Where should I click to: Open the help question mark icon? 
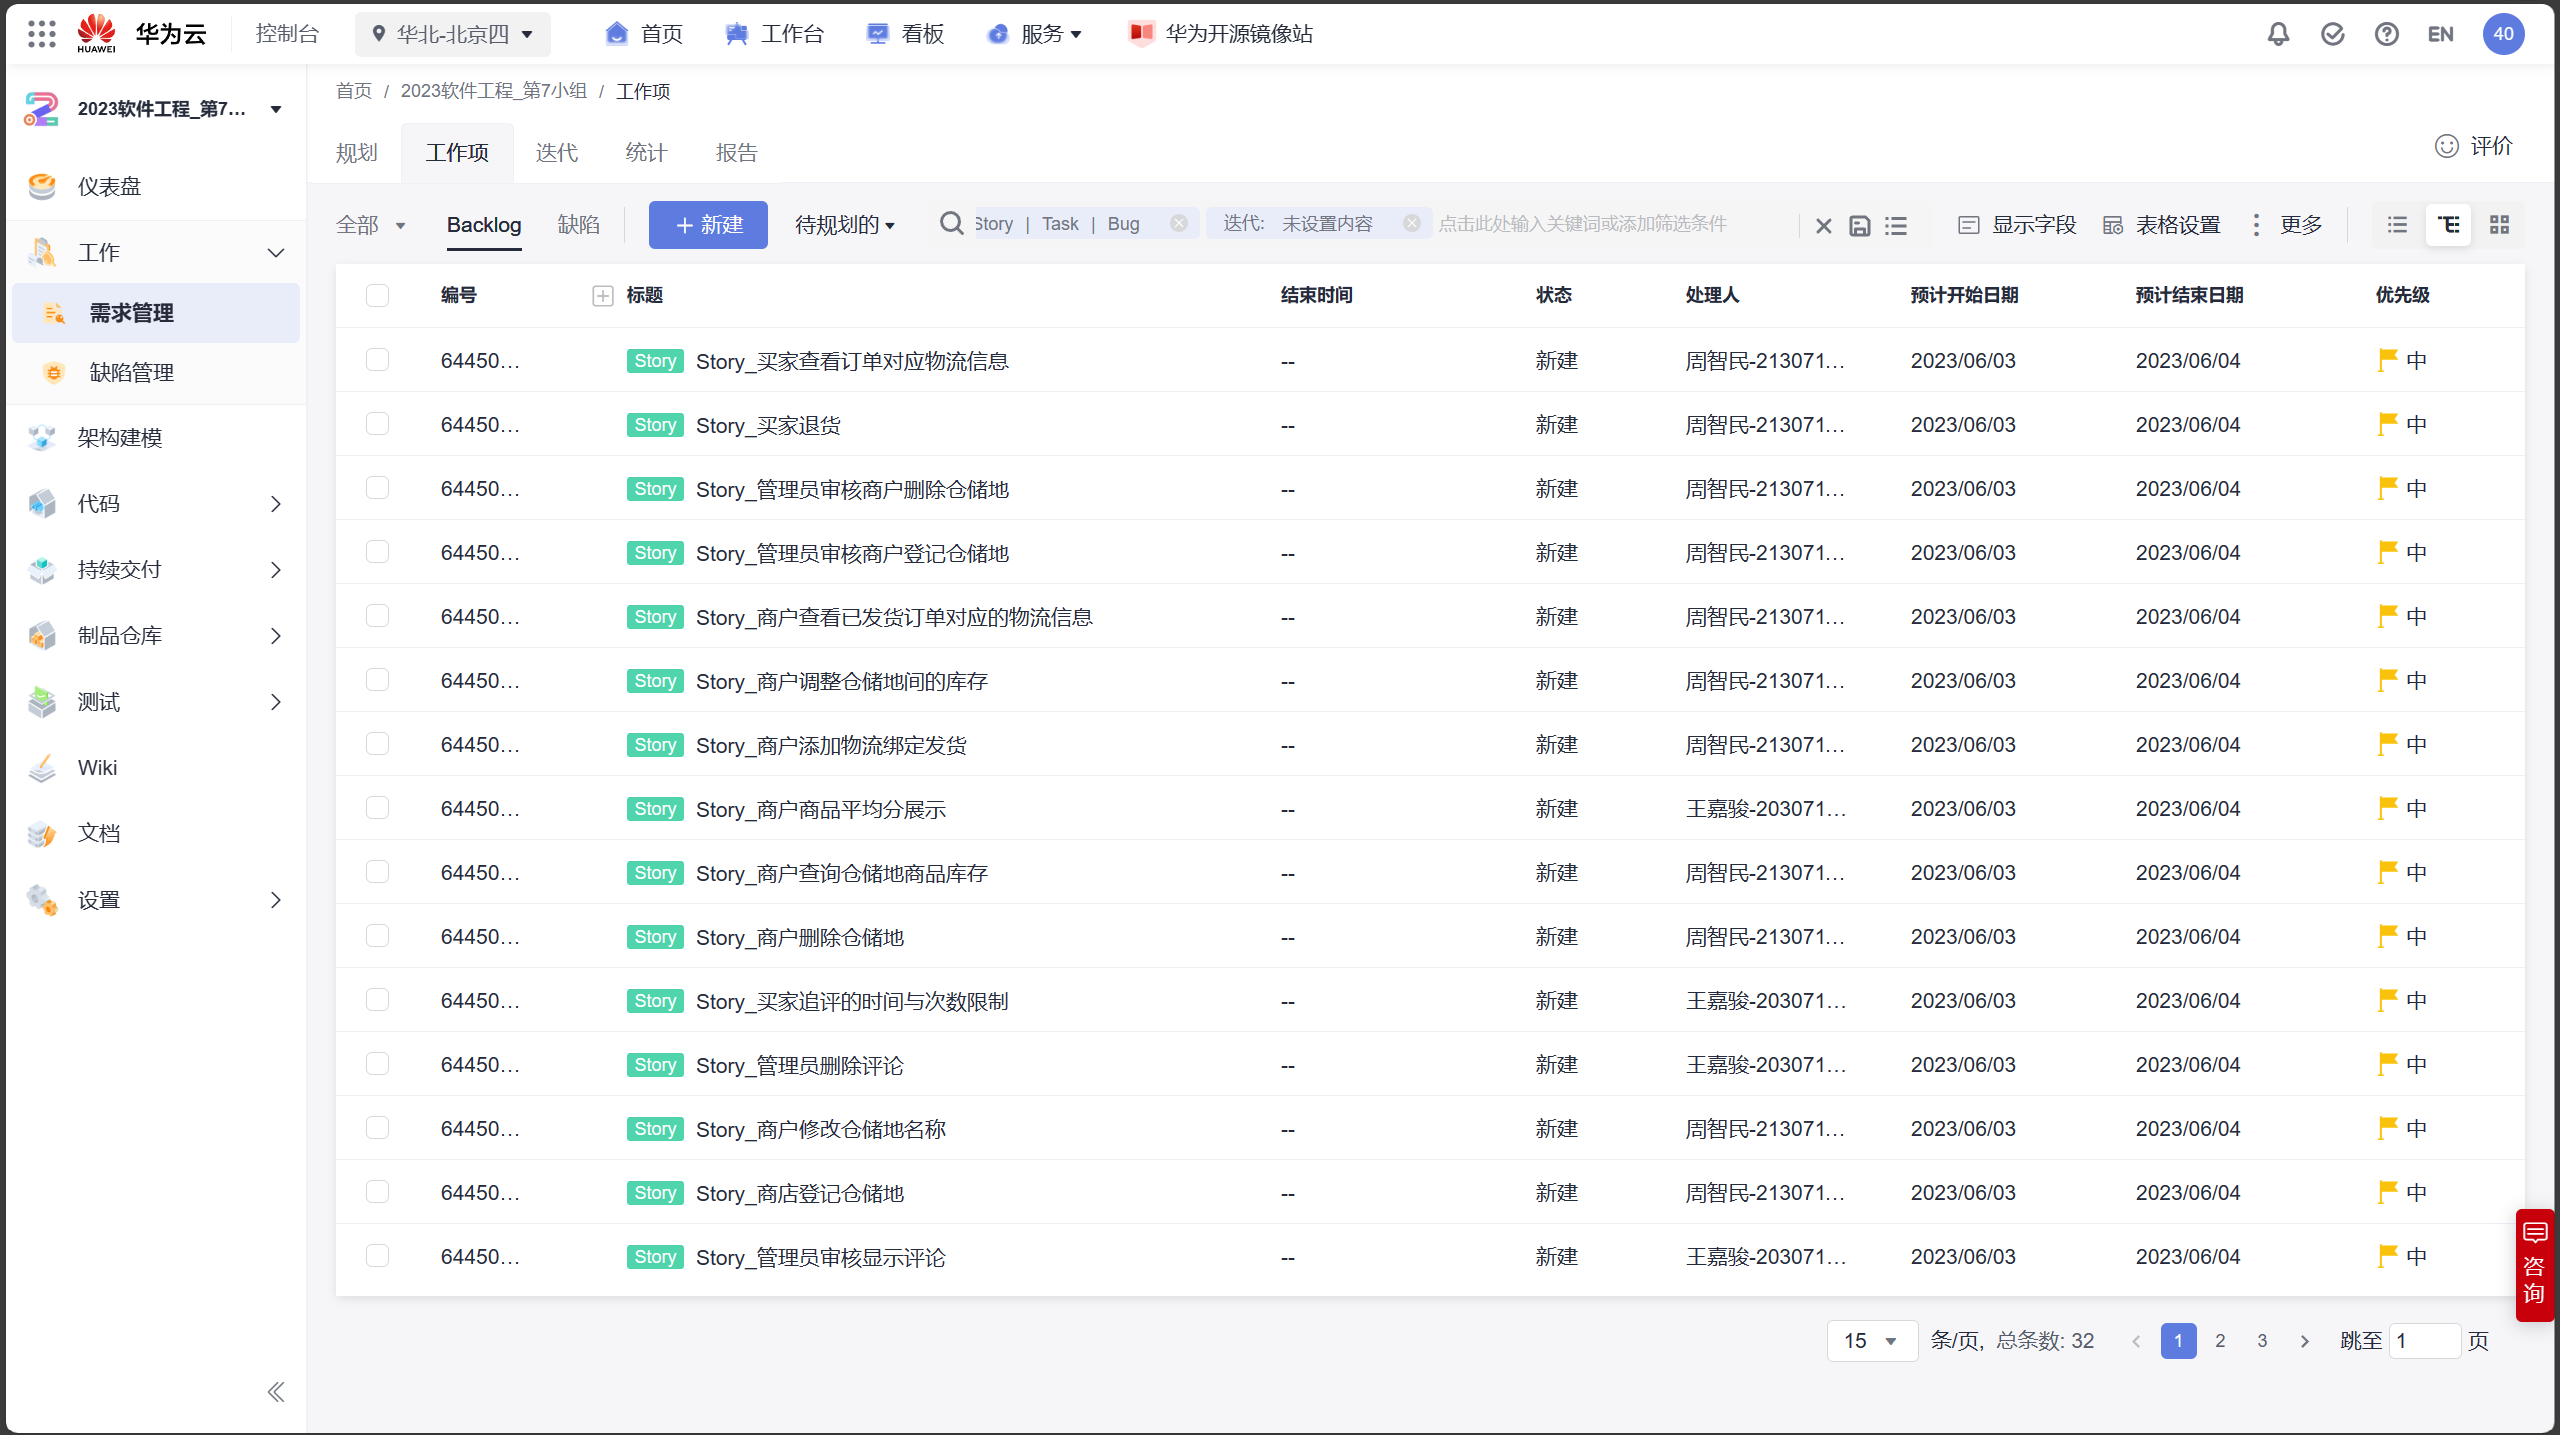click(2386, 34)
